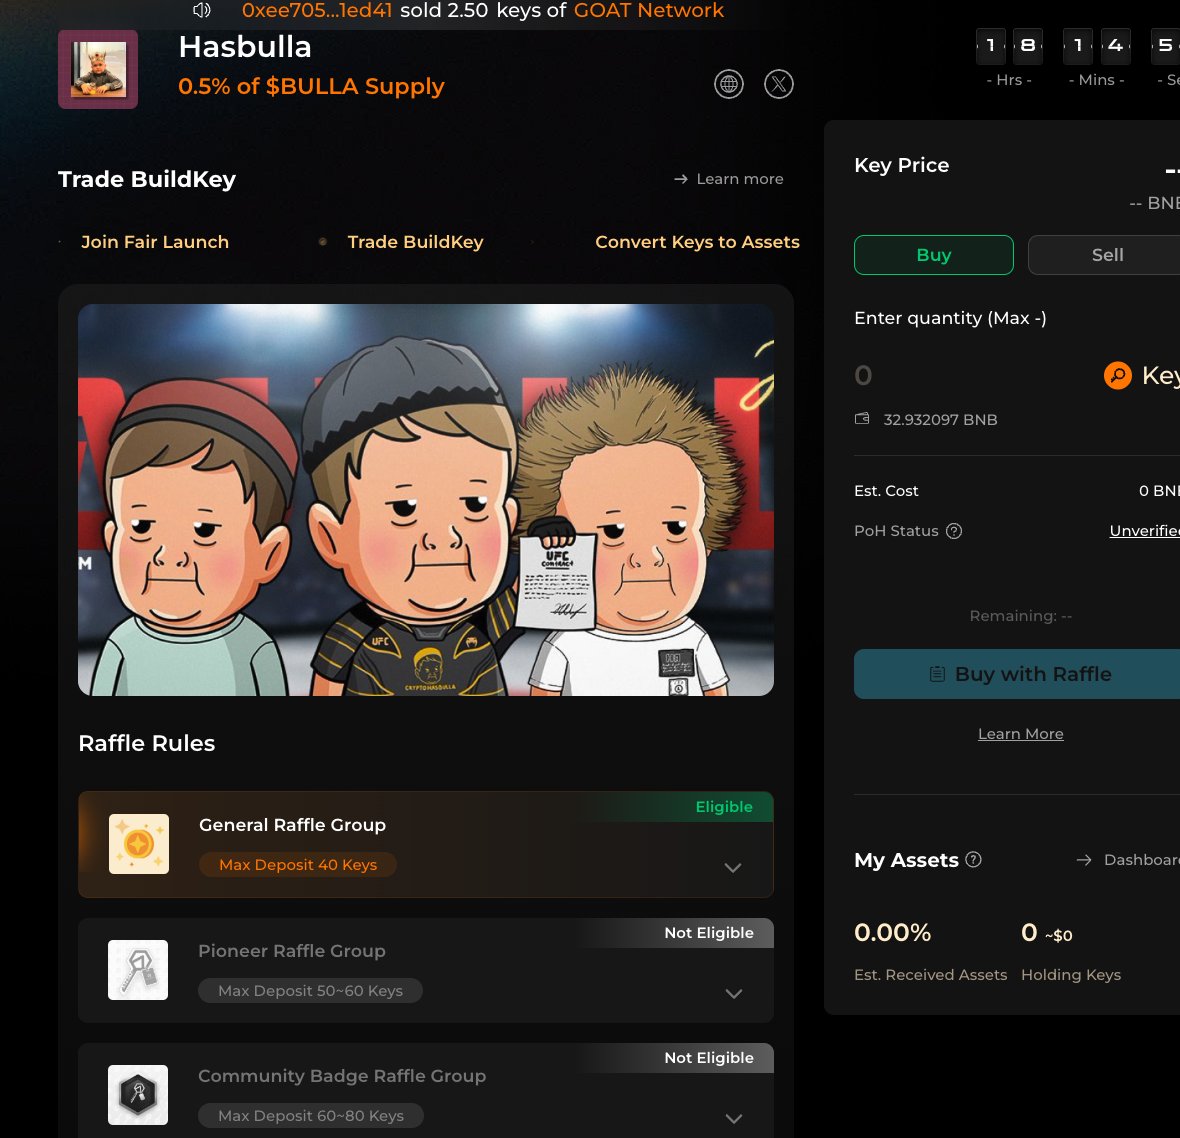Screen dimensions: 1180x1138
Task: Click the My Assets help icon
Action: tap(973, 860)
